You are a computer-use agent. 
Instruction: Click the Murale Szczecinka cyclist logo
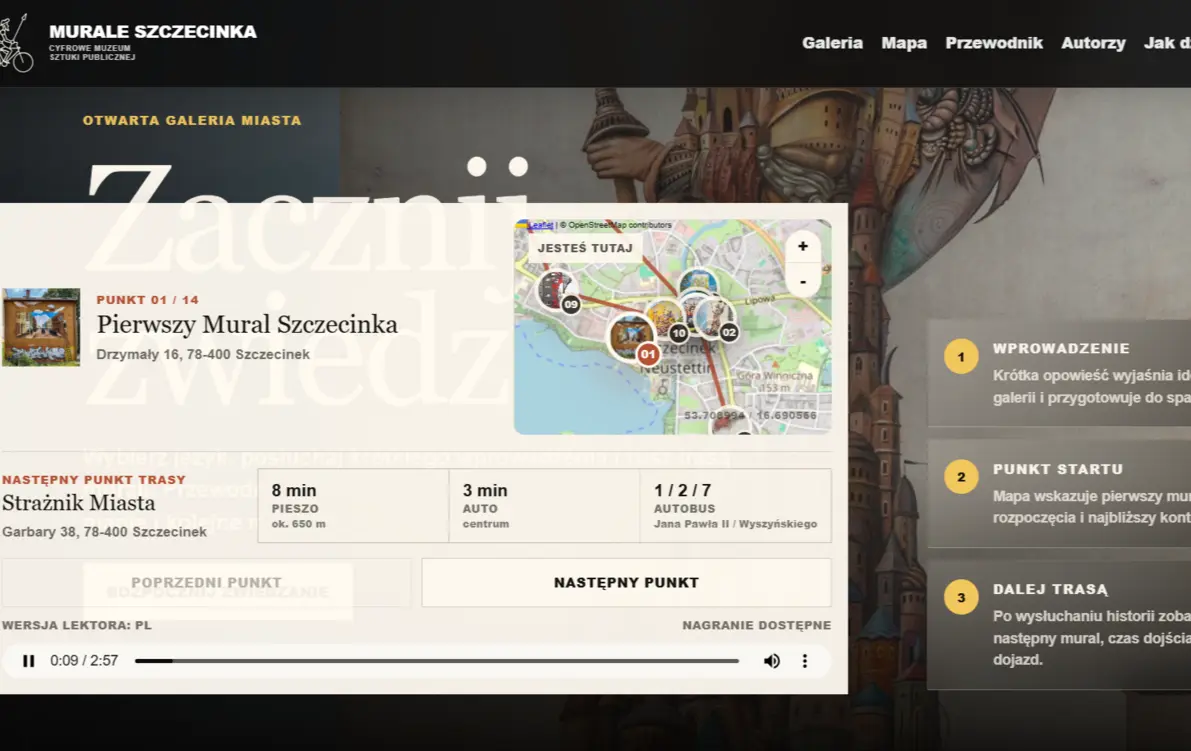click(15, 43)
